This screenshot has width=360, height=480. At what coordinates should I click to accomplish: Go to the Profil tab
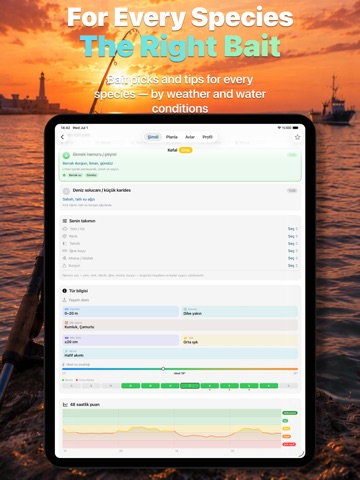tap(207, 137)
